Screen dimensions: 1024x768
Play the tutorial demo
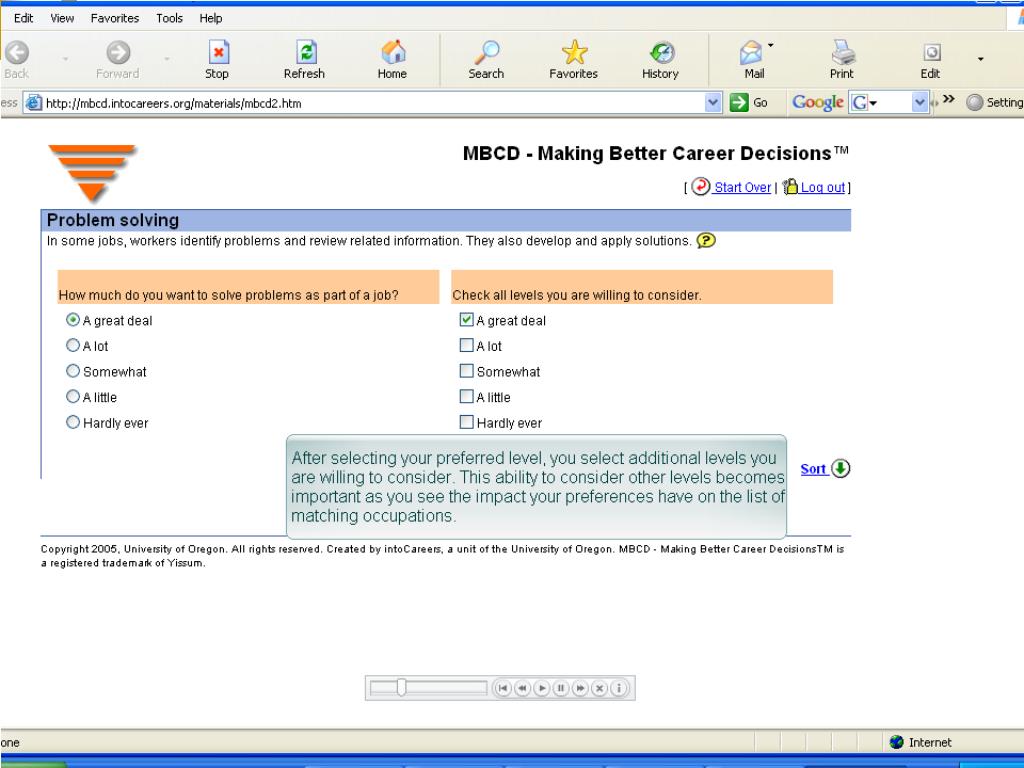(541, 688)
